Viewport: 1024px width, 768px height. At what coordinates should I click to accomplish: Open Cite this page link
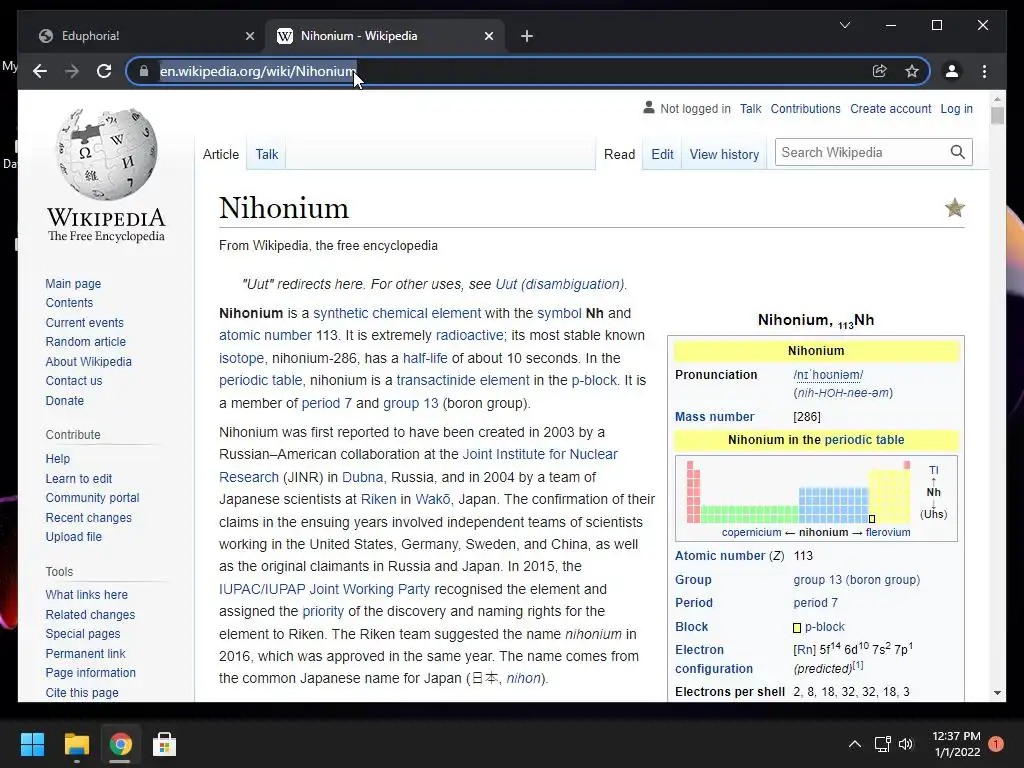coord(82,692)
